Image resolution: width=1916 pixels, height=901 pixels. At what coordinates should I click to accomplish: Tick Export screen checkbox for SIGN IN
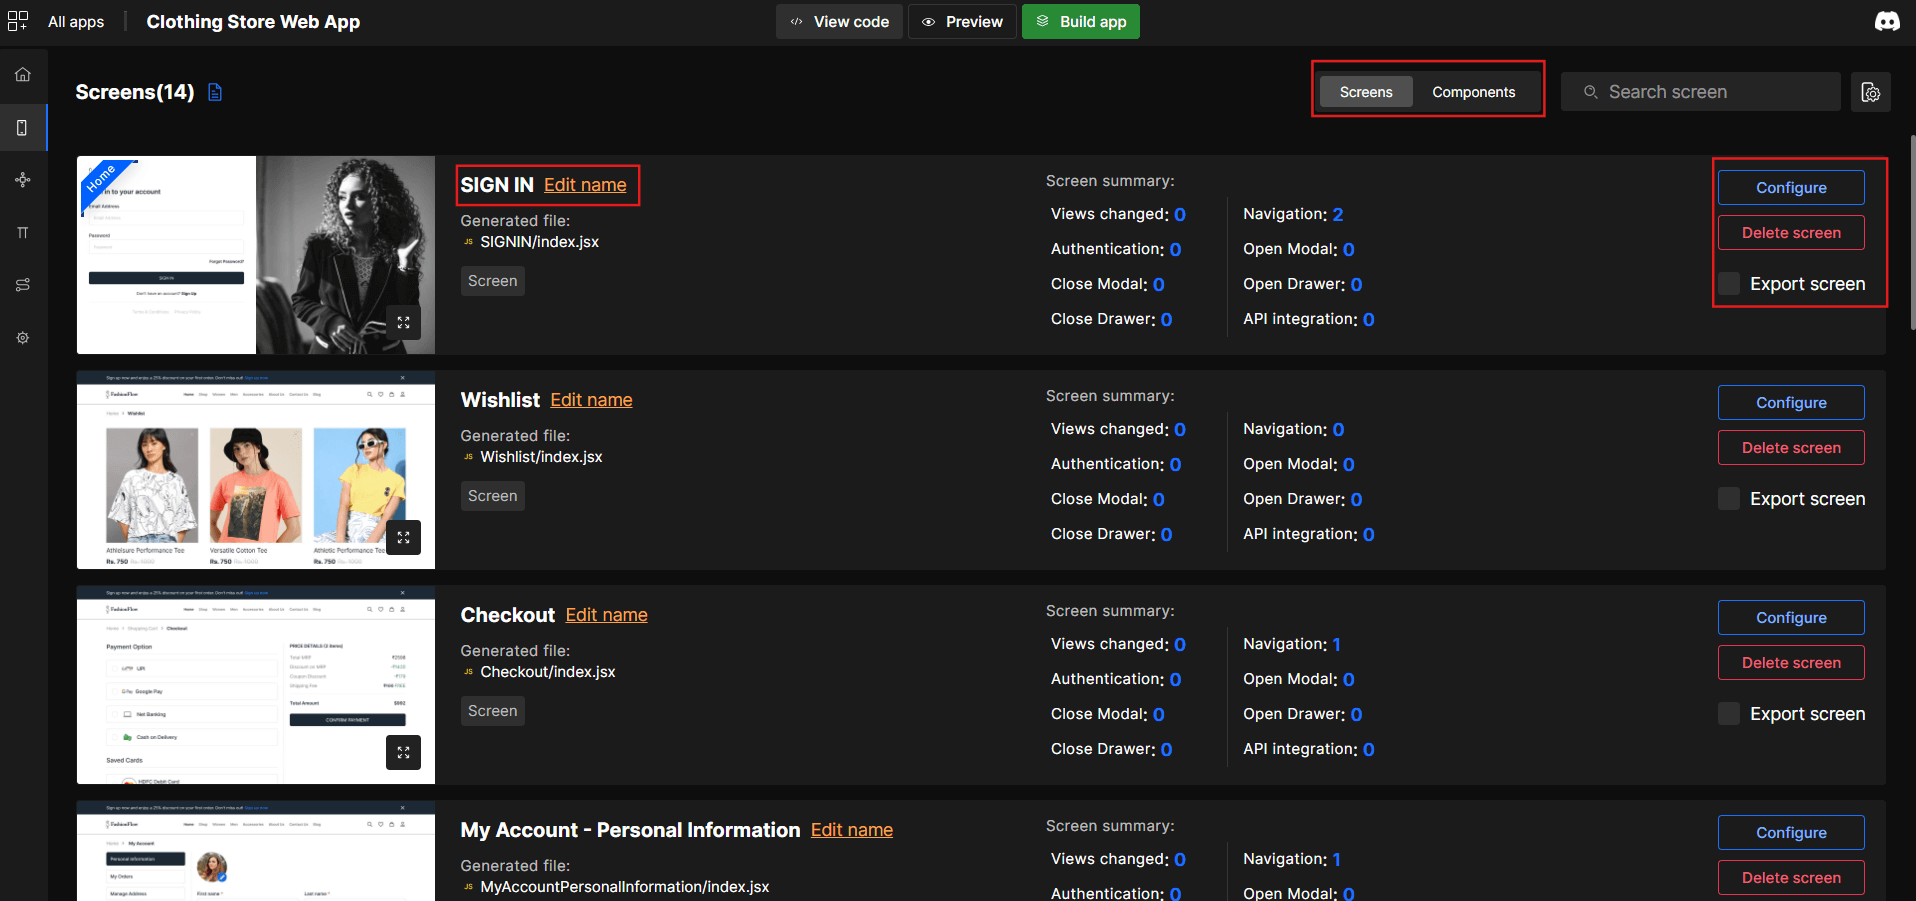[1729, 284]
